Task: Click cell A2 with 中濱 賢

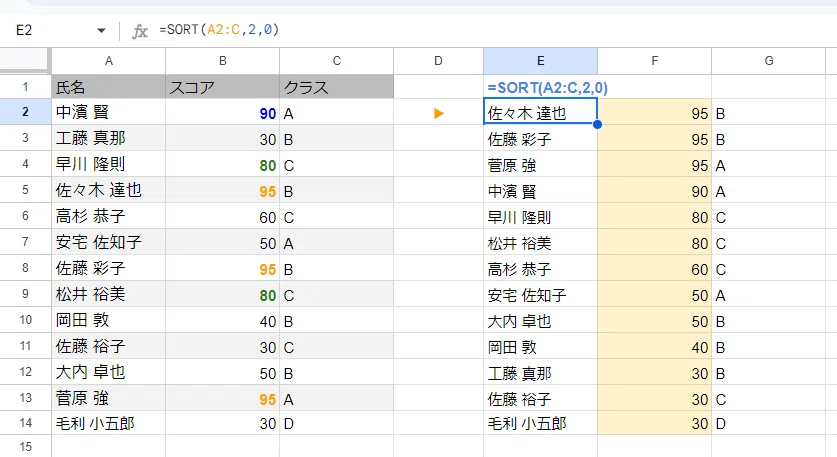Action: 108,112
